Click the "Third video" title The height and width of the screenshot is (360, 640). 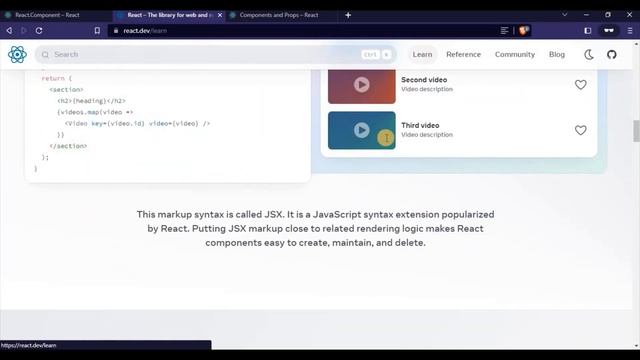tap(420, 125)
